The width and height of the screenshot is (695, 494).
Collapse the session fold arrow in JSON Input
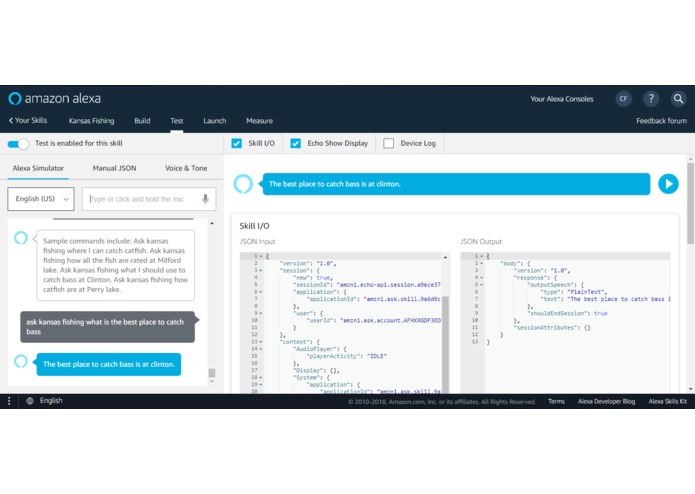pos(261,270)
